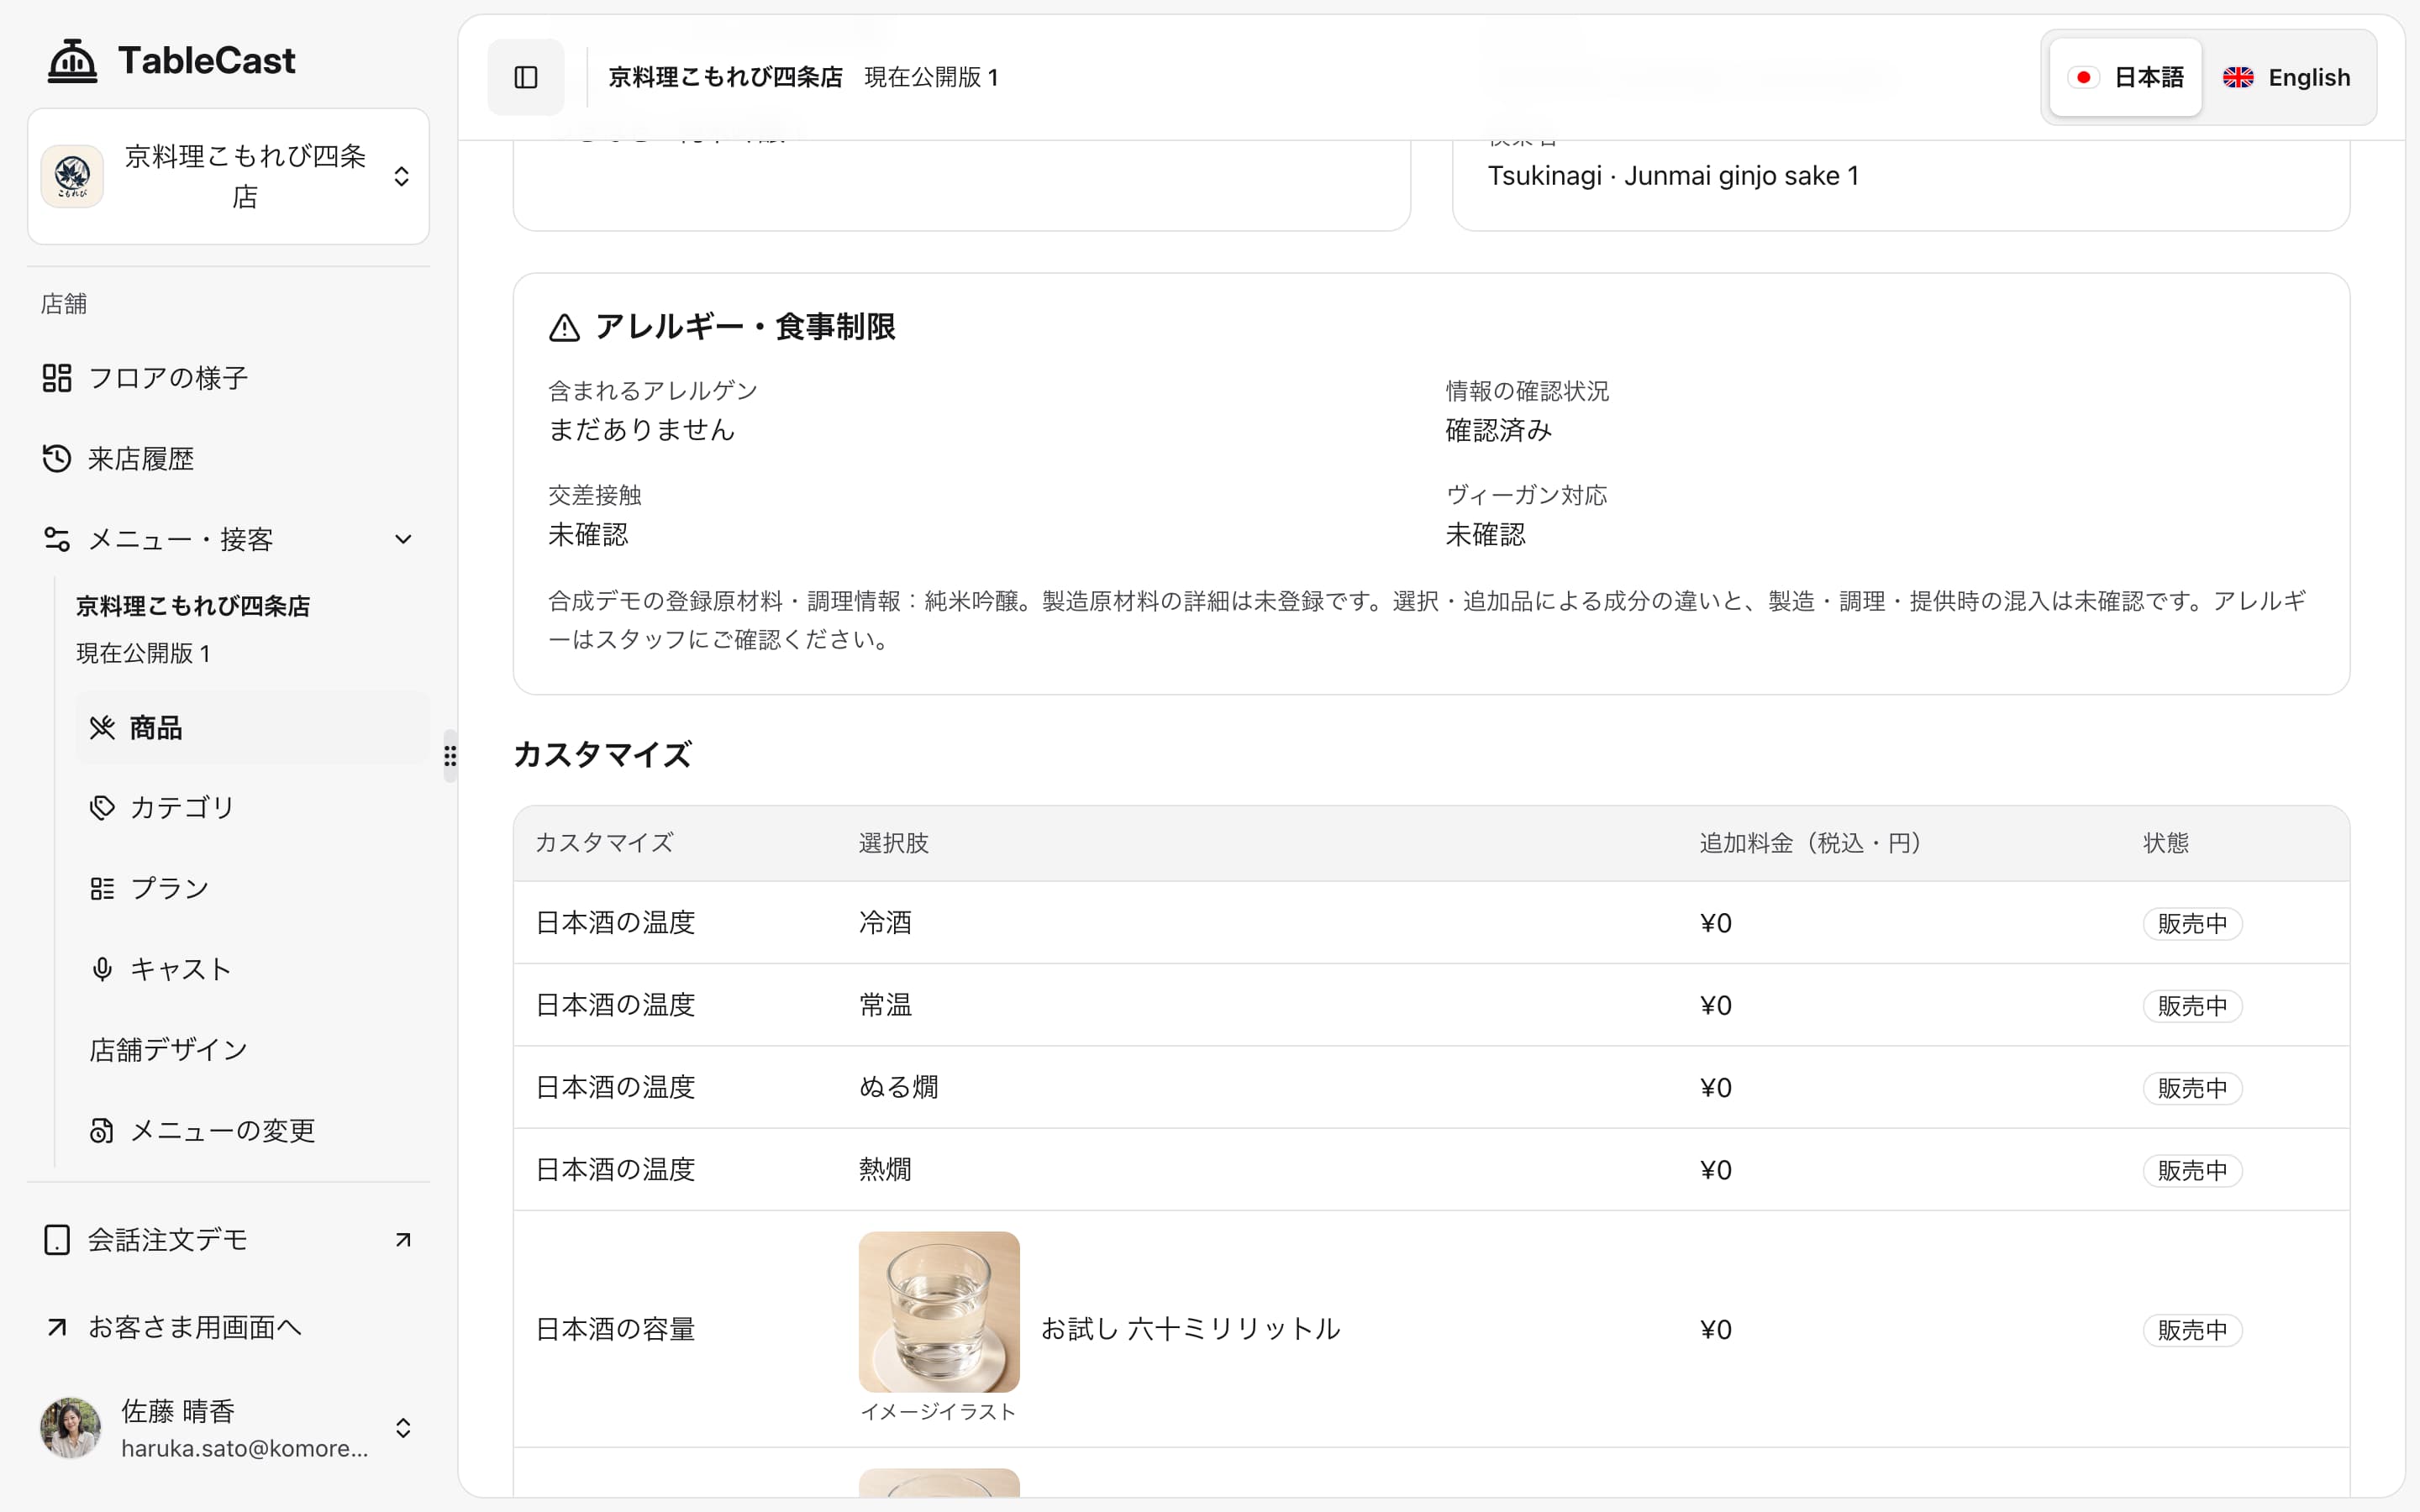Click the メニュー・接客 sliders icon
Viewport: 2420px width, 1512px height.
(x=57, y=540)
